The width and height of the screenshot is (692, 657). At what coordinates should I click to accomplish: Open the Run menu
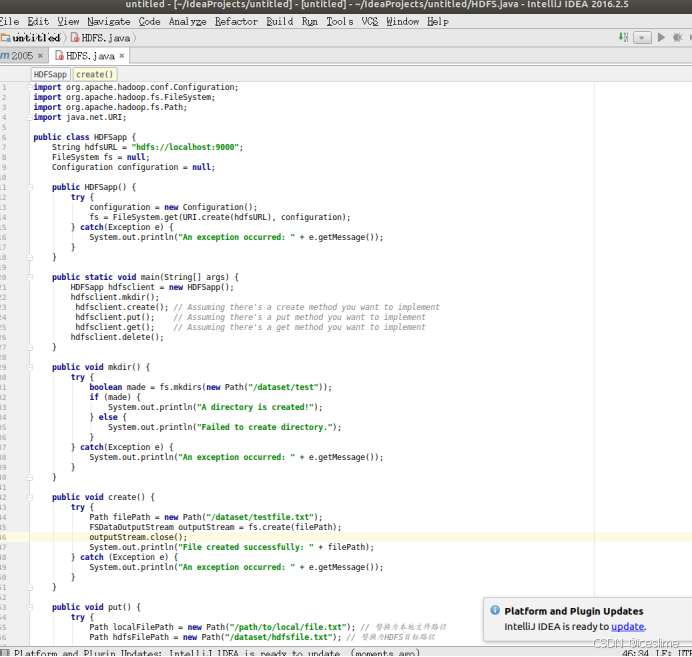click(x=309, y=21)
